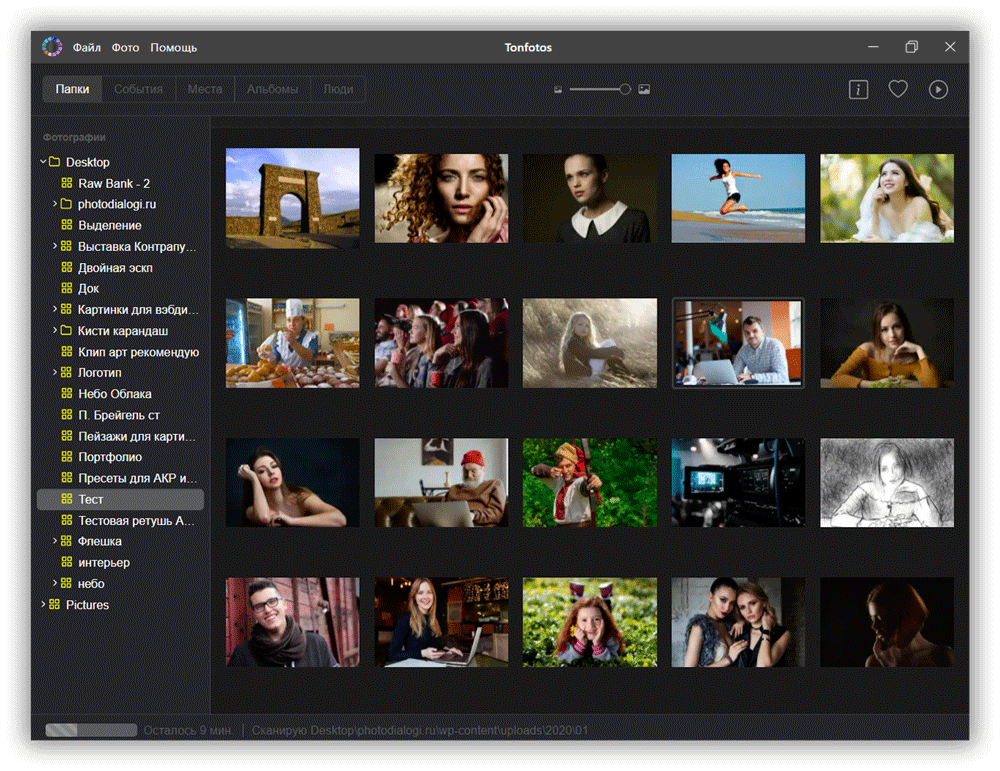
Task: Expand the Флешка folder
Action: point(55,541)
